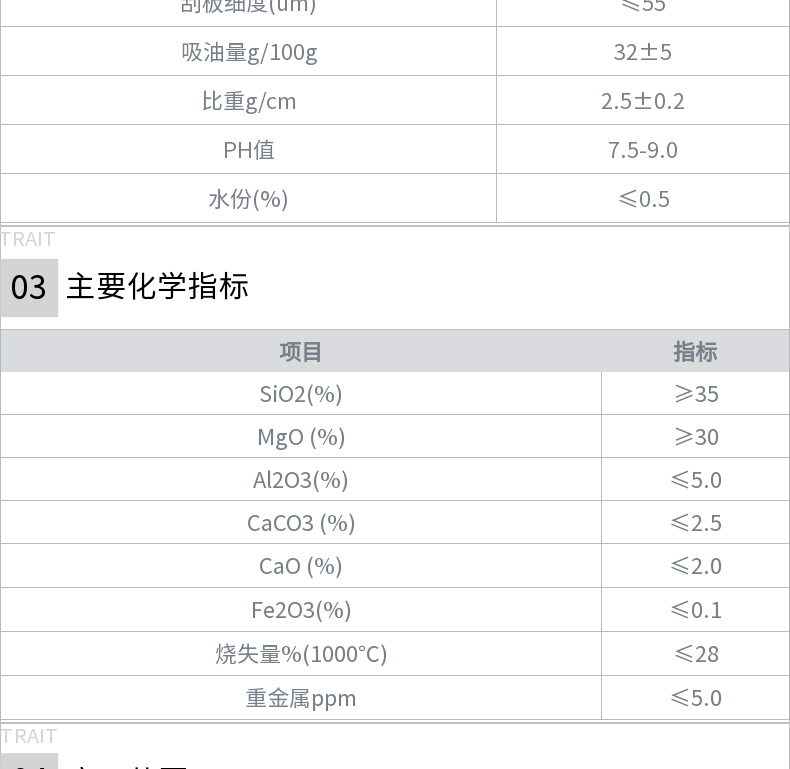Select the 重金属ppm row label

coord(301,698)
